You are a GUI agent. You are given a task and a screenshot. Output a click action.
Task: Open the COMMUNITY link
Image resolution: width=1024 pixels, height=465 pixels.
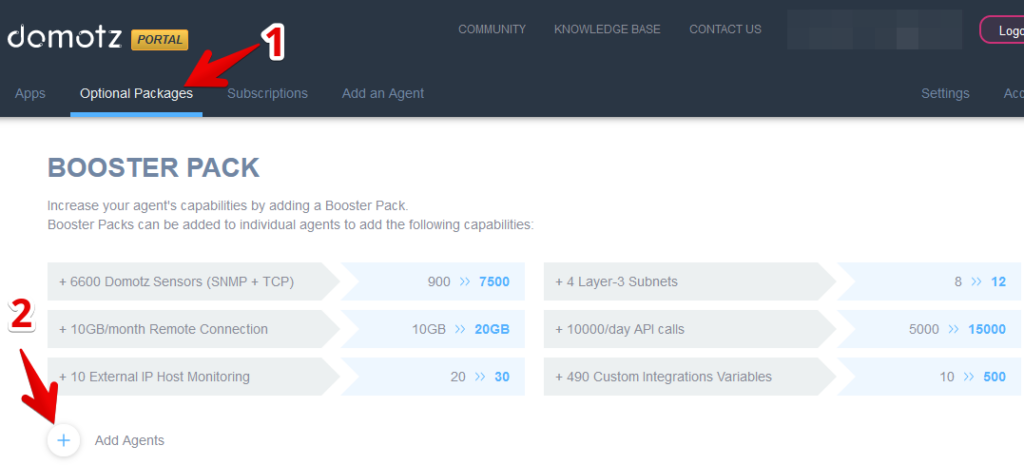pyautogui.click(x=492, y=29)
